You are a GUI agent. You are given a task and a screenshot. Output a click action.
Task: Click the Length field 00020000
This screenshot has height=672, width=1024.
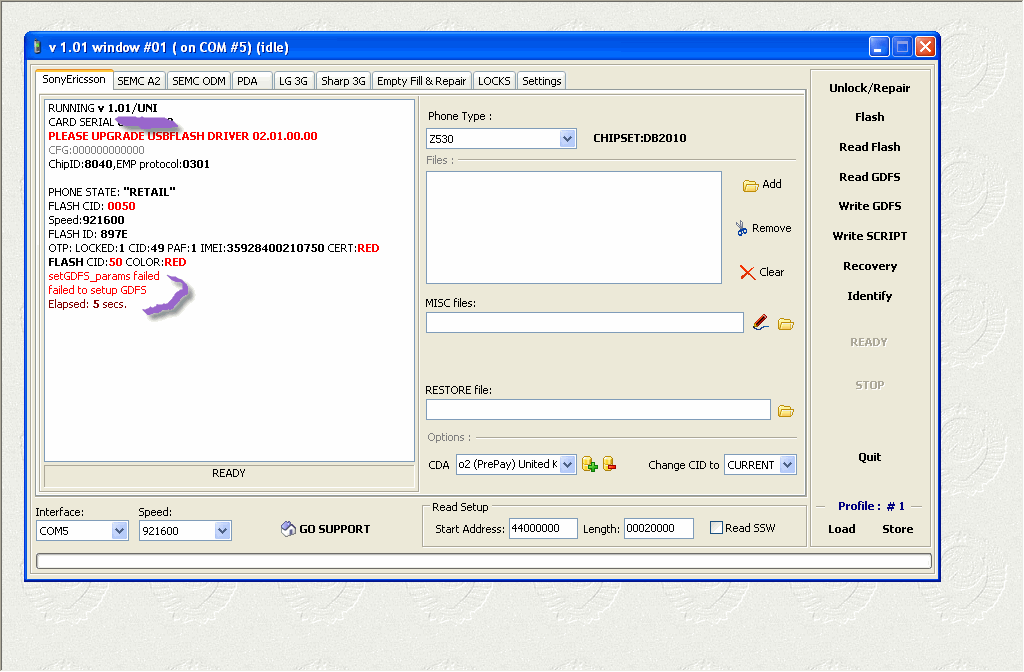coord(658,528)
